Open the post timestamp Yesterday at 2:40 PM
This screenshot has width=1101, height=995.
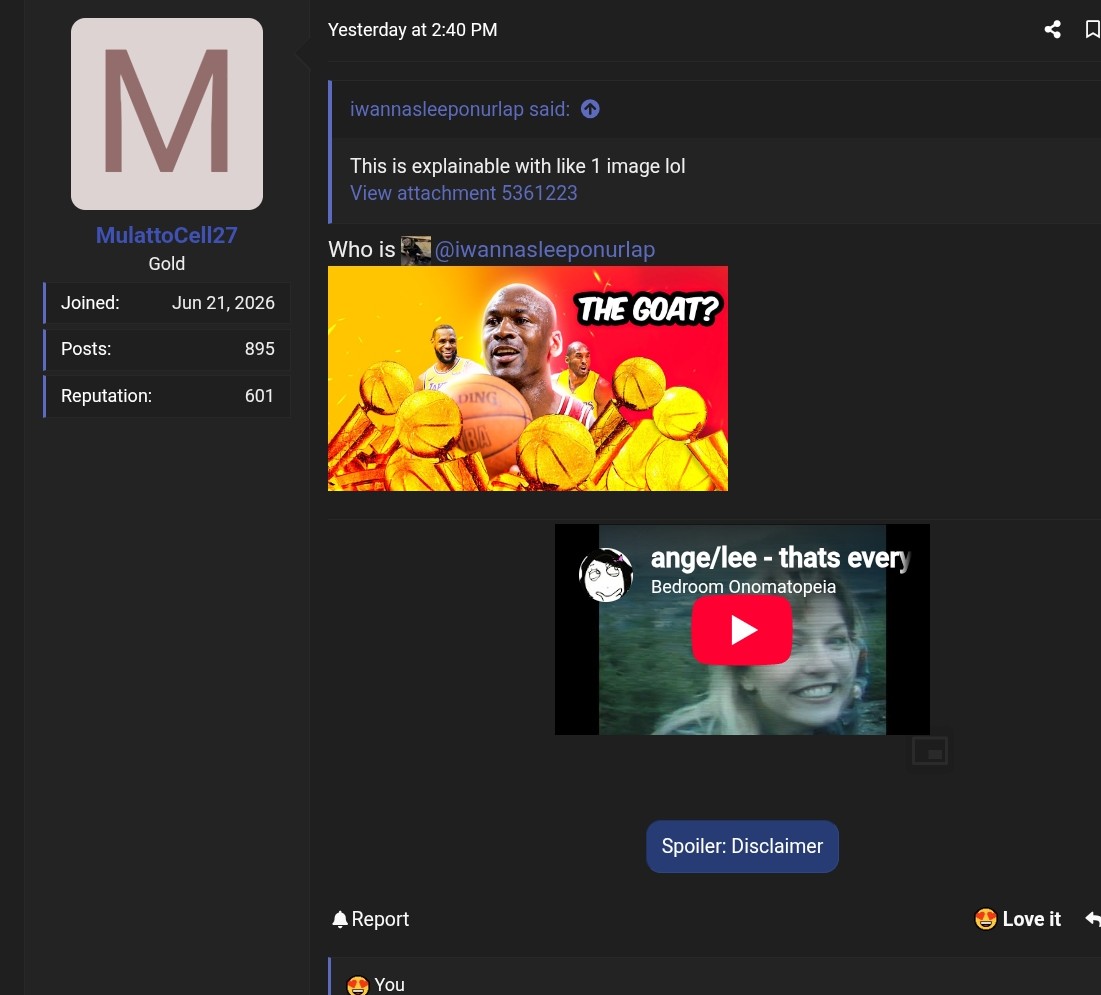pos(412,30)
